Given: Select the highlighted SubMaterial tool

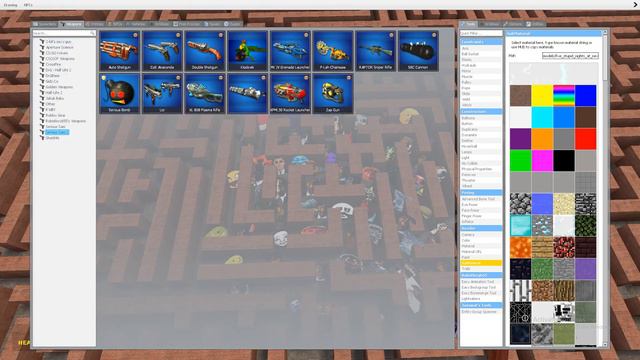Looking at the screenshot, I should point(481,263).
